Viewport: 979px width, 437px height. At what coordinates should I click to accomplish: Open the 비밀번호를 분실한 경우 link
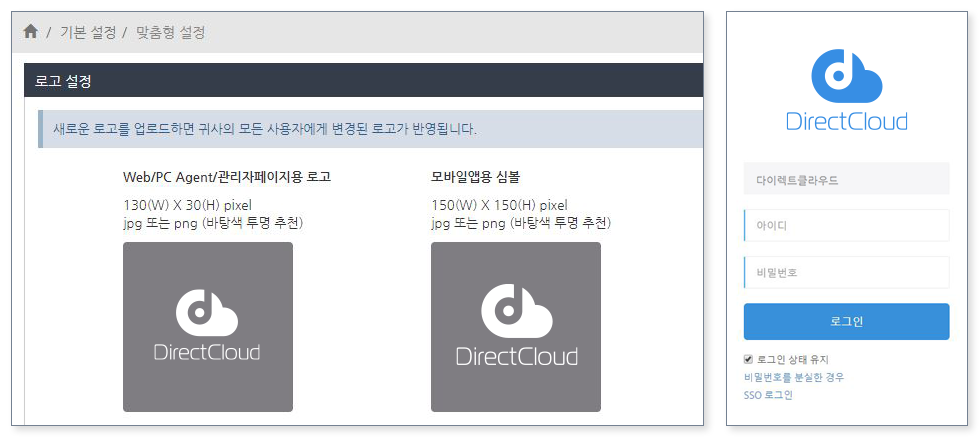pos(794,377)
